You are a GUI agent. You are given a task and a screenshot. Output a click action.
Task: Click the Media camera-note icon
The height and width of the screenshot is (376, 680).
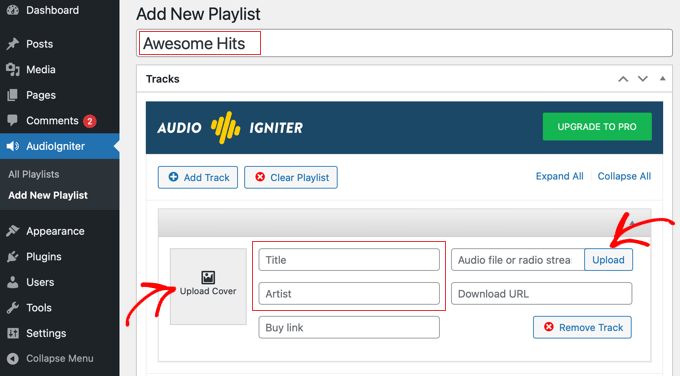pos(13,69)
